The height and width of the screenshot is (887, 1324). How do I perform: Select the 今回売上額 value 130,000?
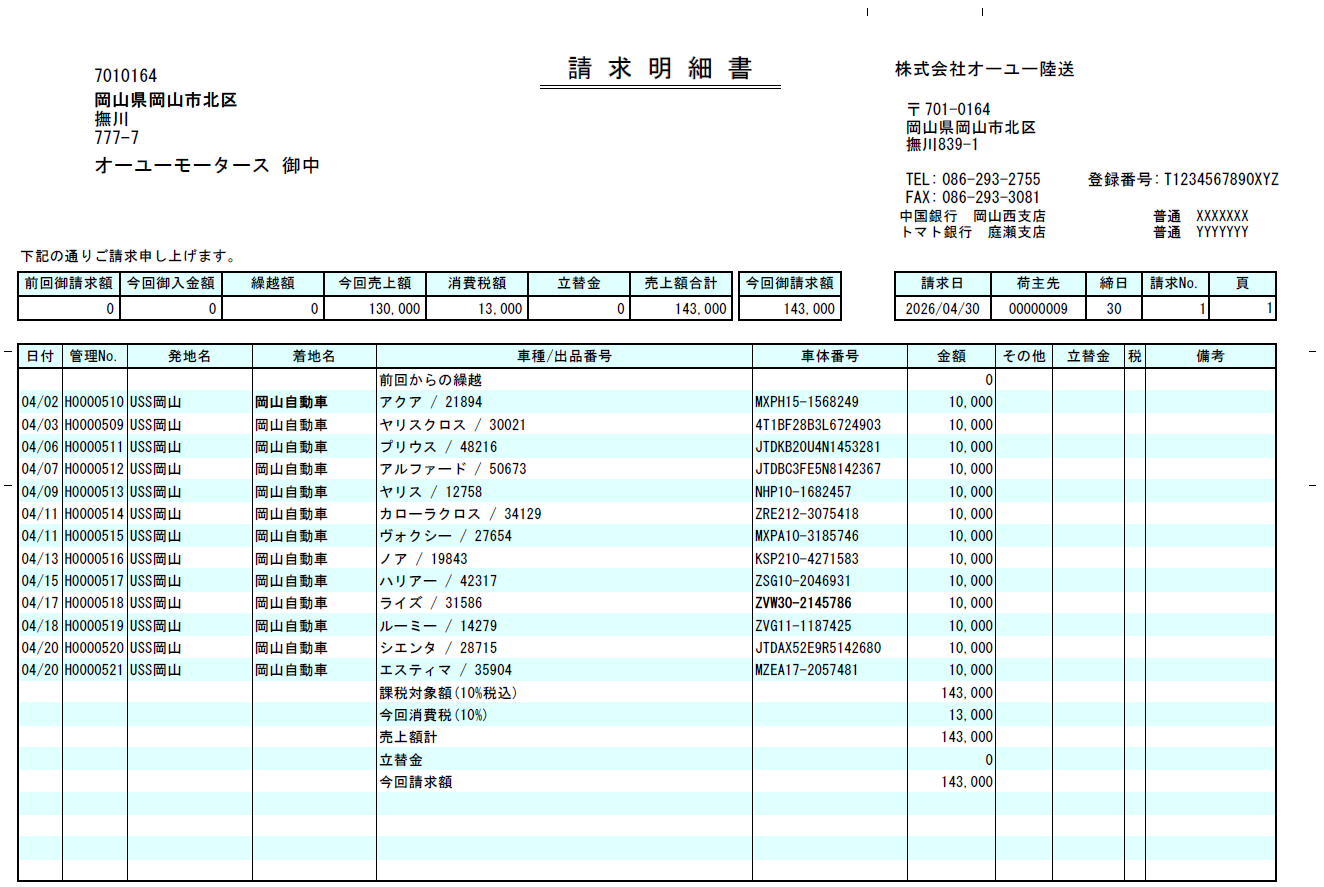(x=394, y=310)
